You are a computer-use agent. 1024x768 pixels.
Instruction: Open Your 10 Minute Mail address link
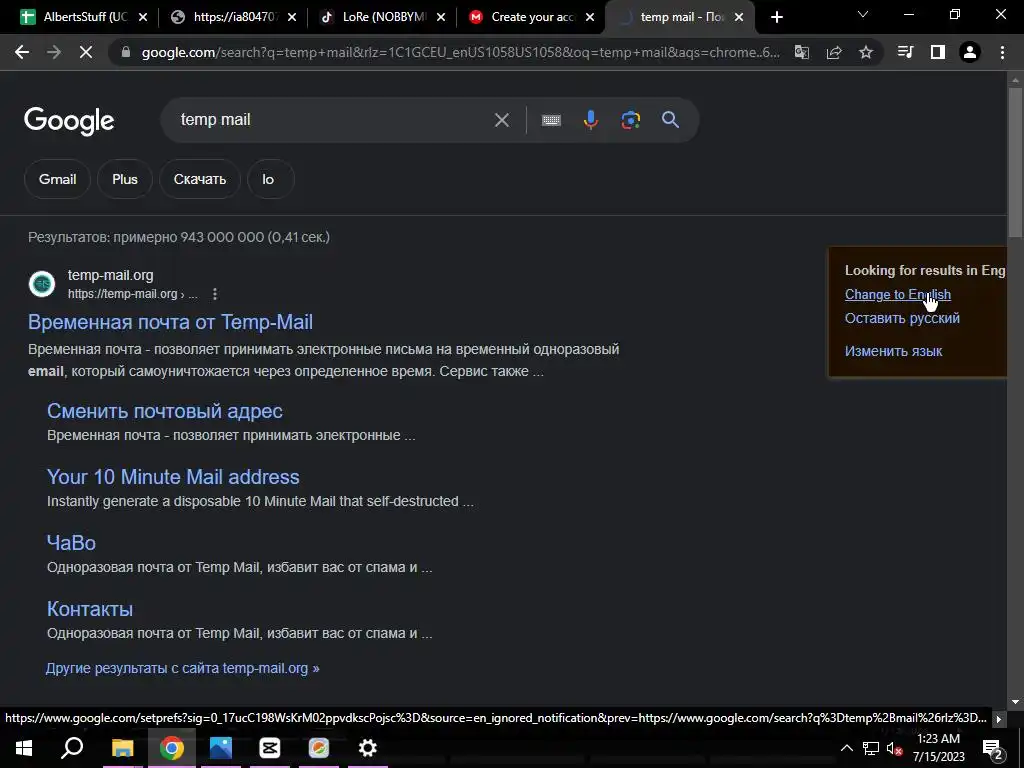click(x=173, y=477)
